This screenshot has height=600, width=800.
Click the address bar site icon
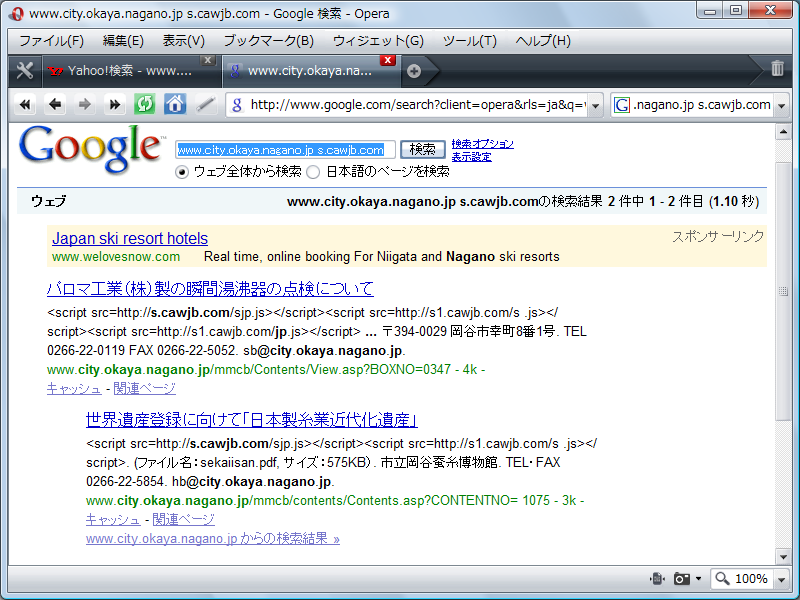[237, 105]
